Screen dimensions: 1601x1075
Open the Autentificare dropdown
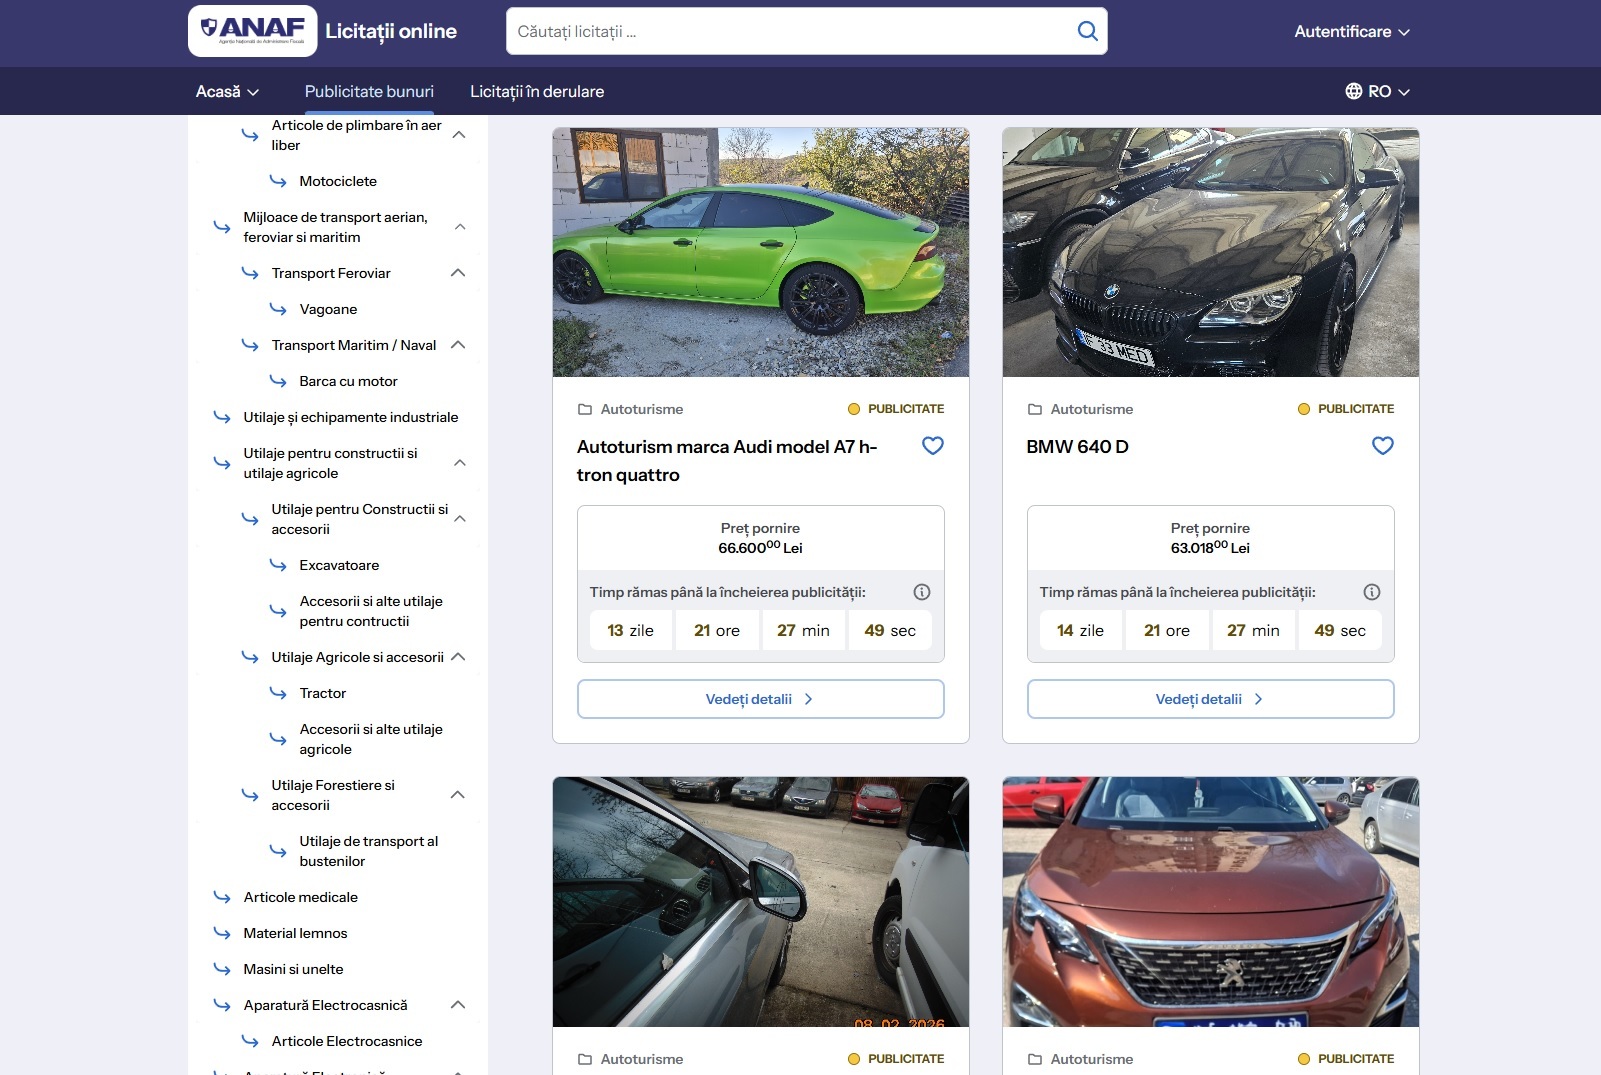(x=1351, y=31)
